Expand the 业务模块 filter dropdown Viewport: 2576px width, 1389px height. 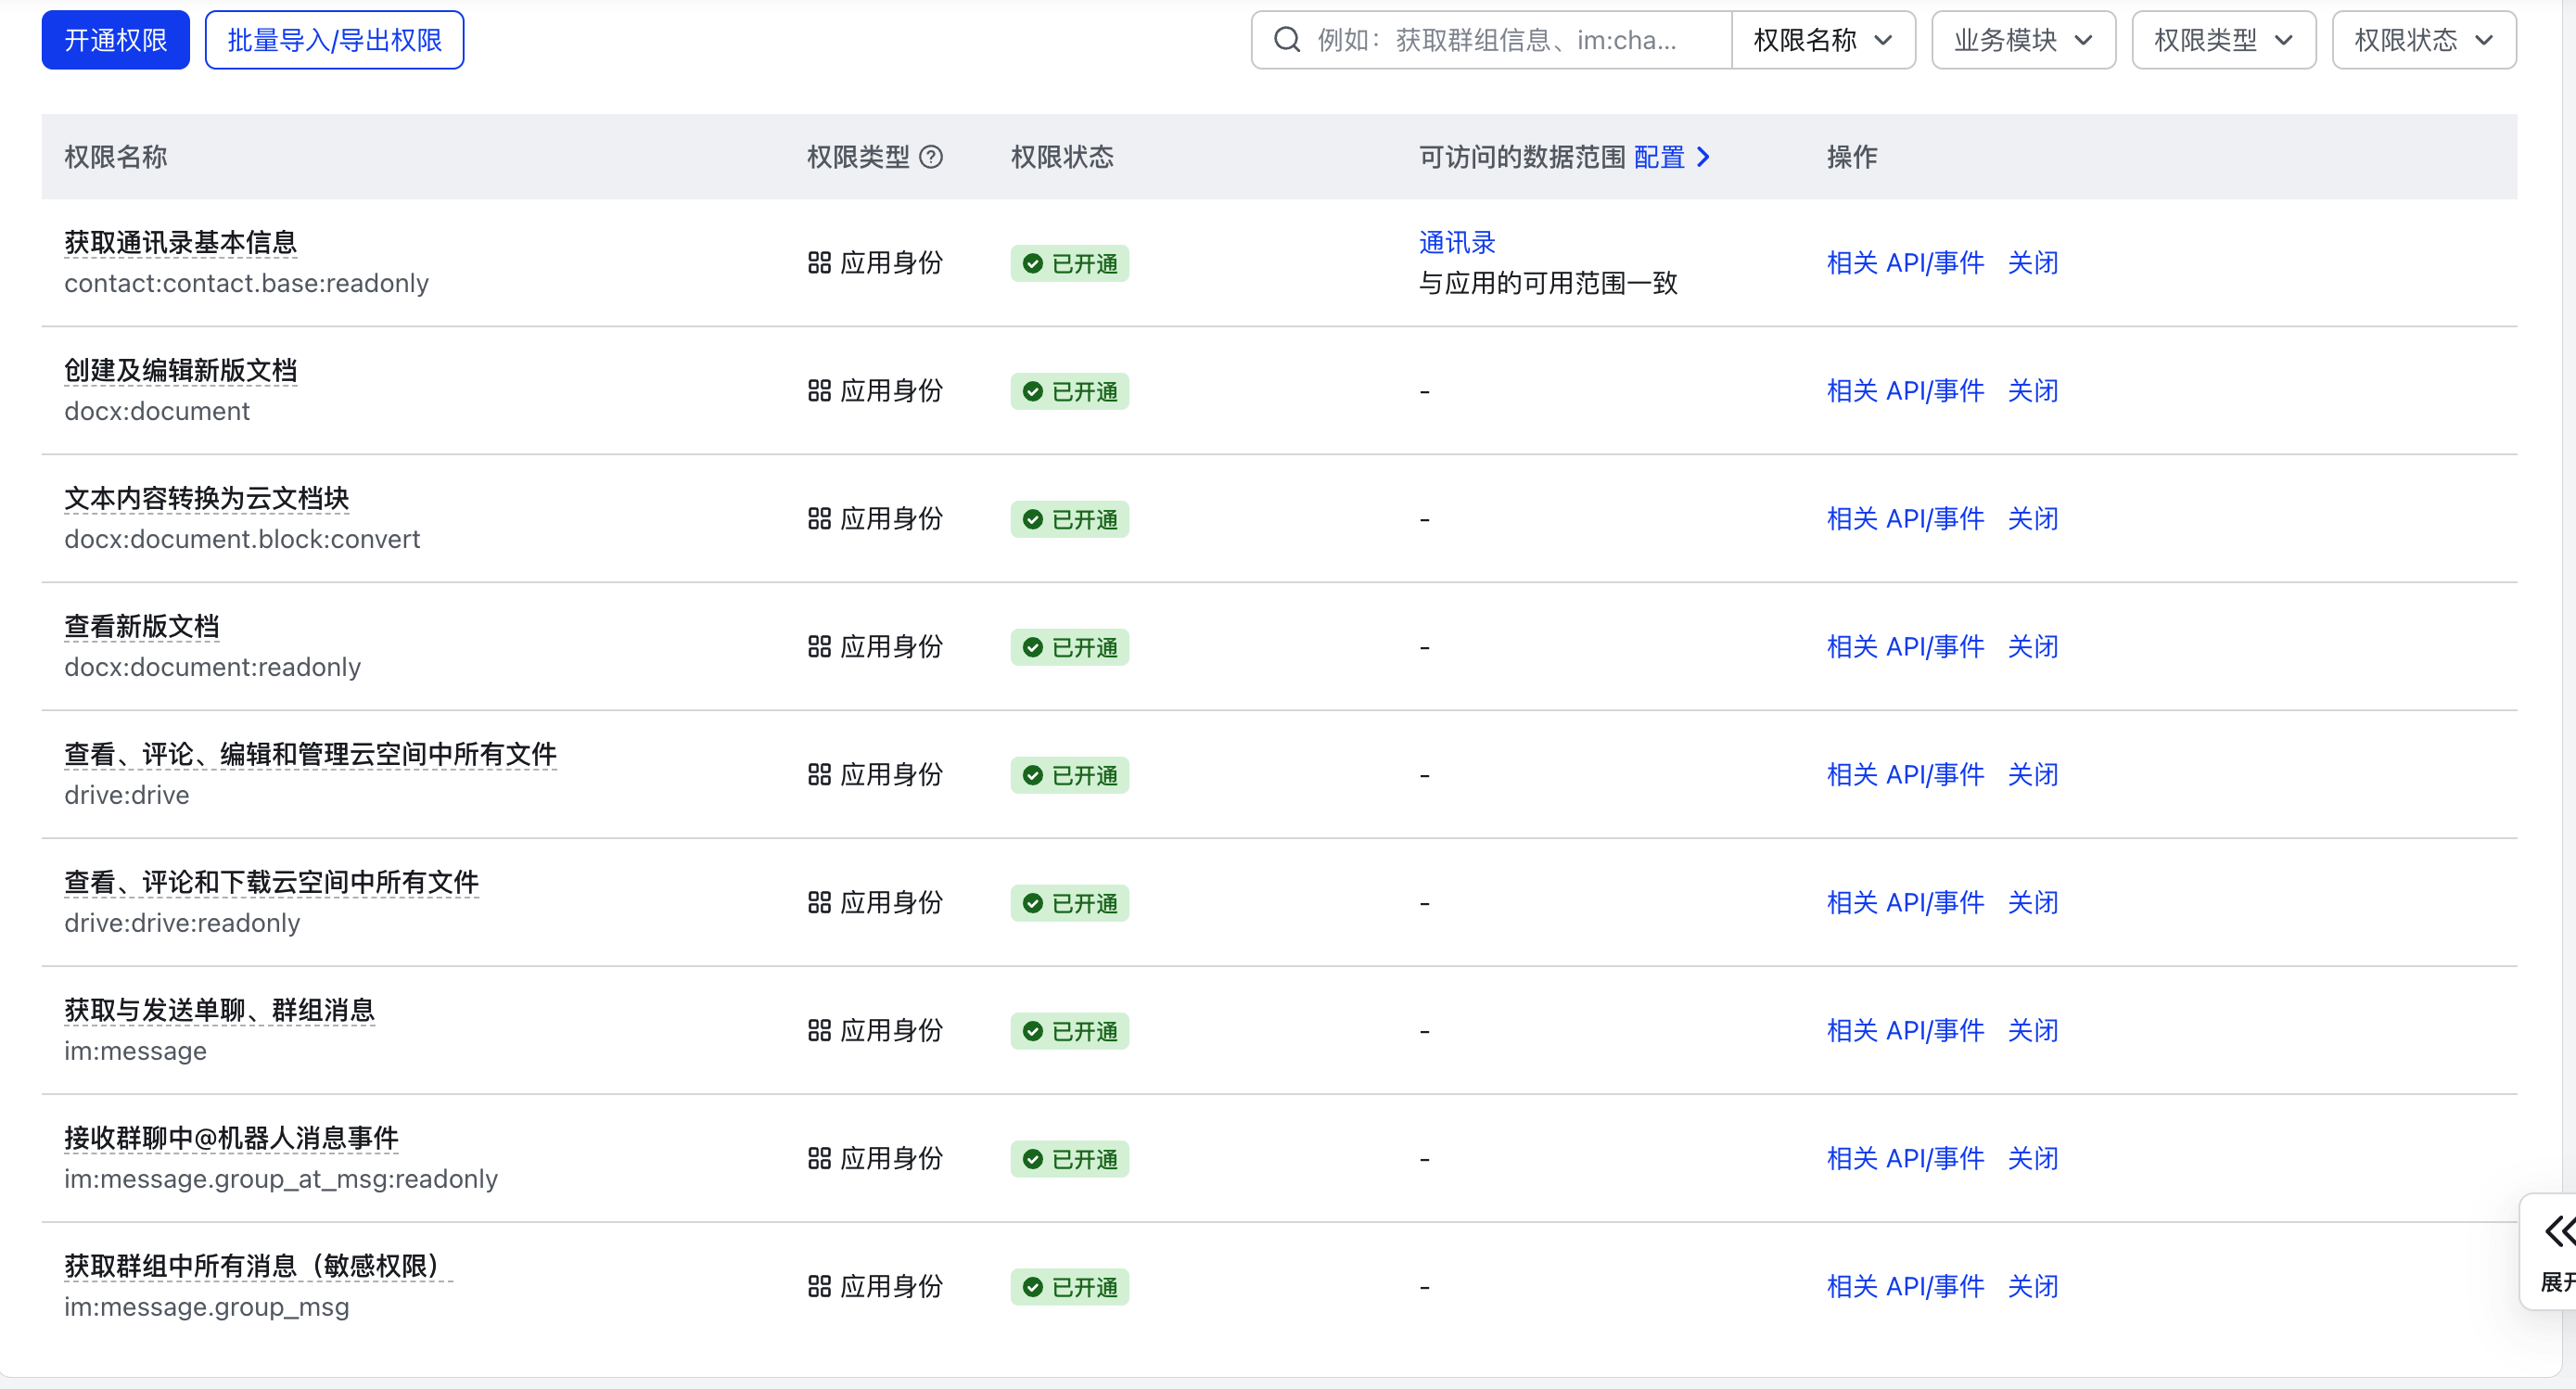tap(2022, 40)
